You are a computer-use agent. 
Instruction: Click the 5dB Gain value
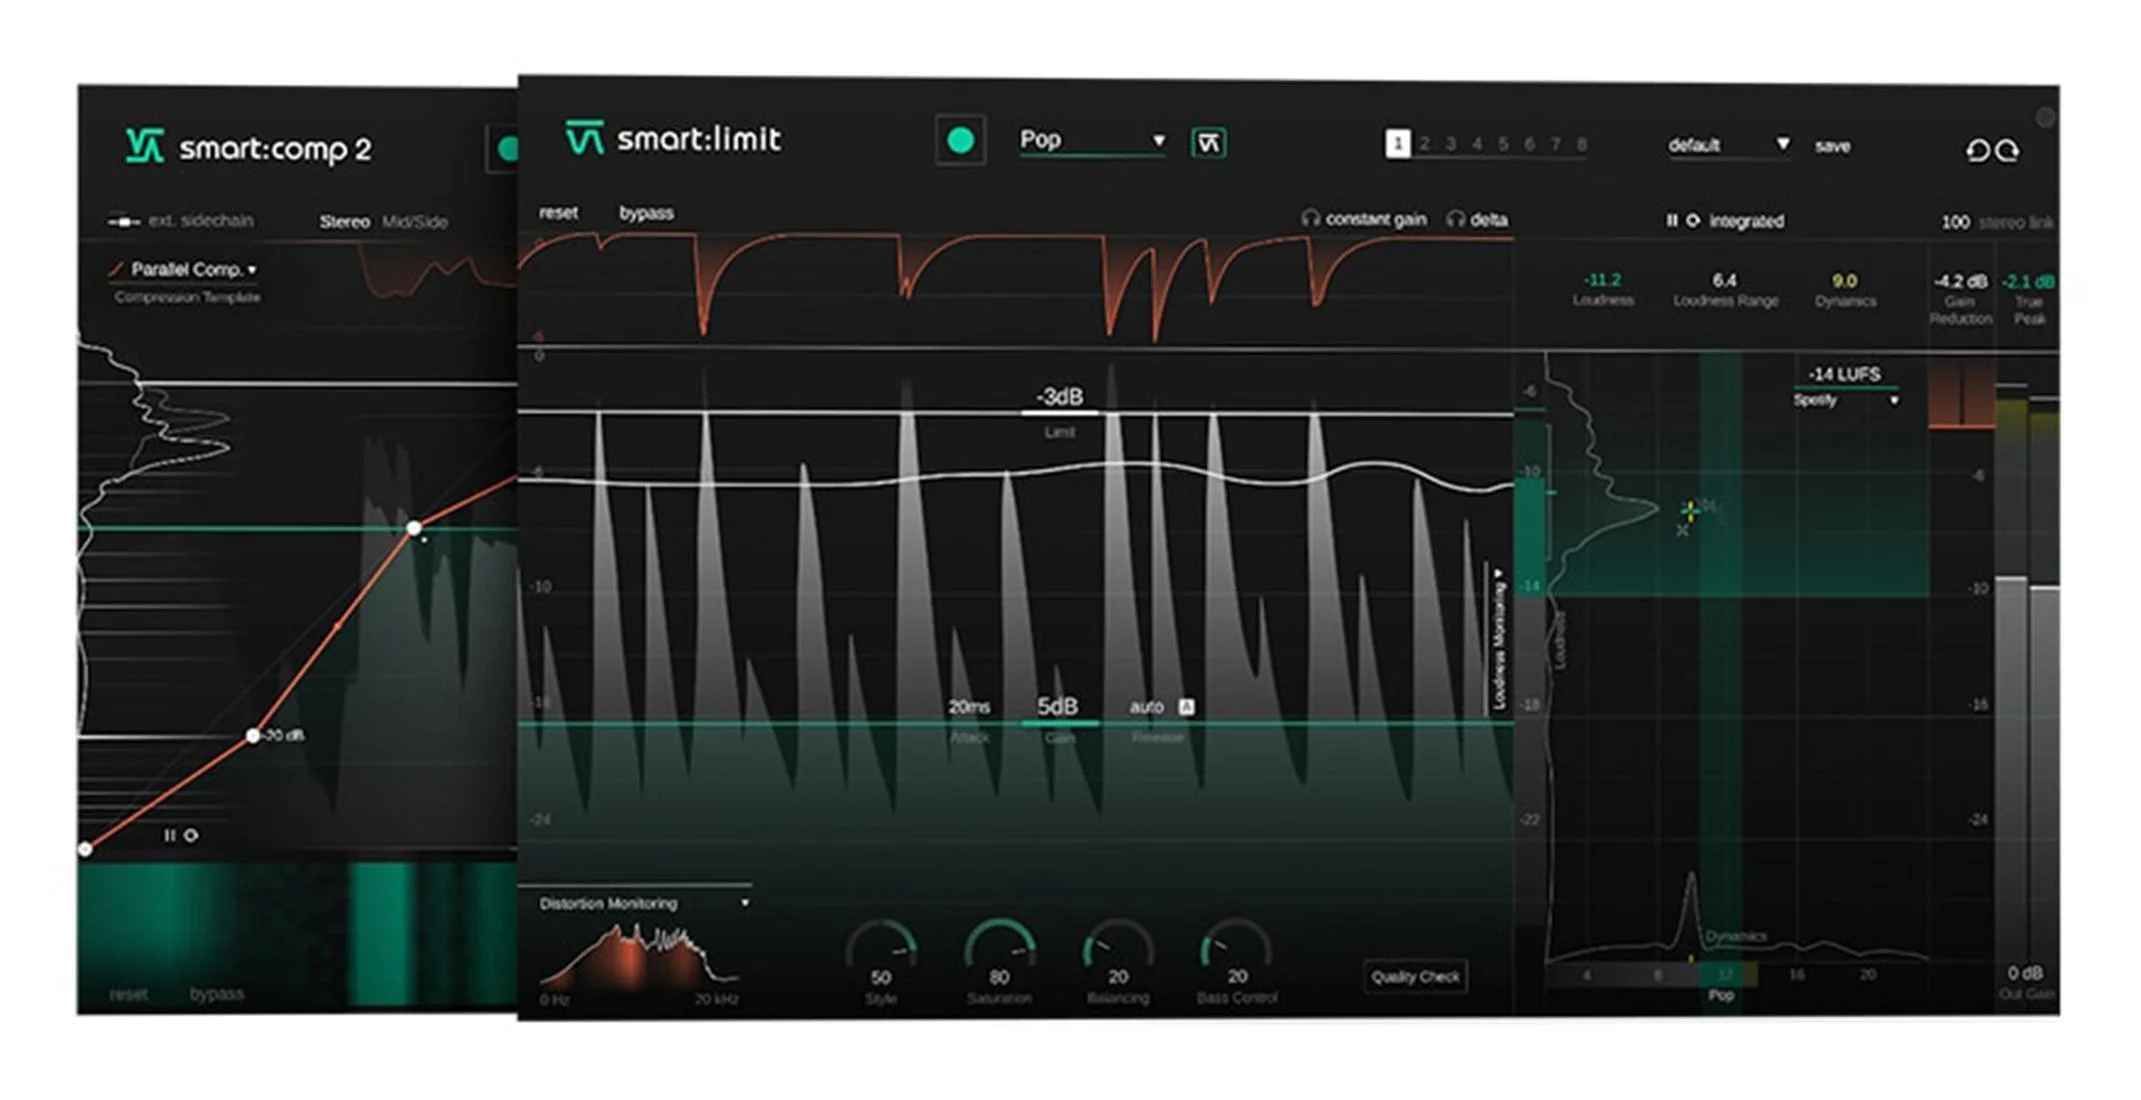pyautogui.click(x=1057, y=707)
